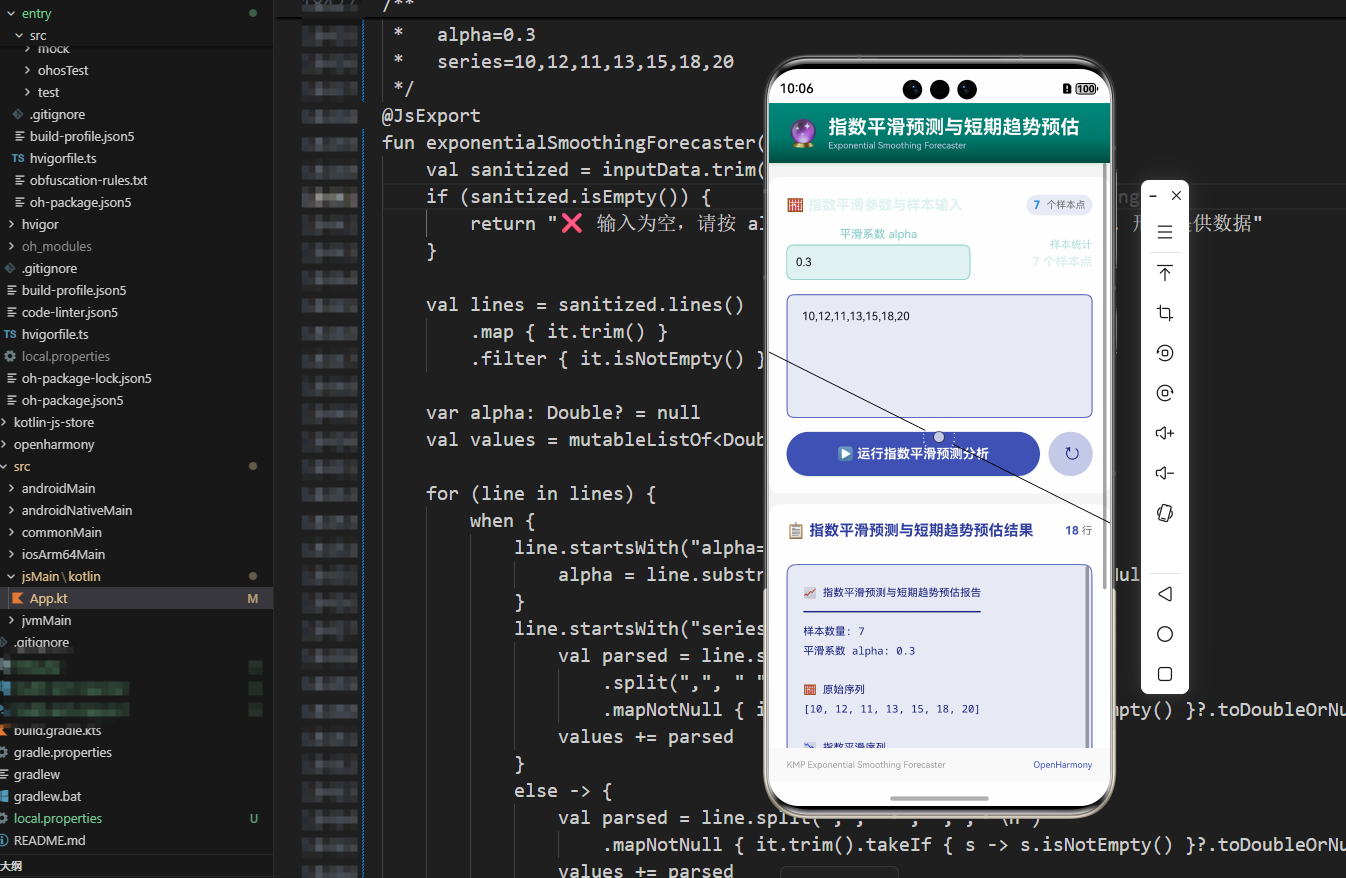This screenshot has height=878, width=1346.
Task: Click the phone app vertical scrollbar
Action: (1104, 375)
